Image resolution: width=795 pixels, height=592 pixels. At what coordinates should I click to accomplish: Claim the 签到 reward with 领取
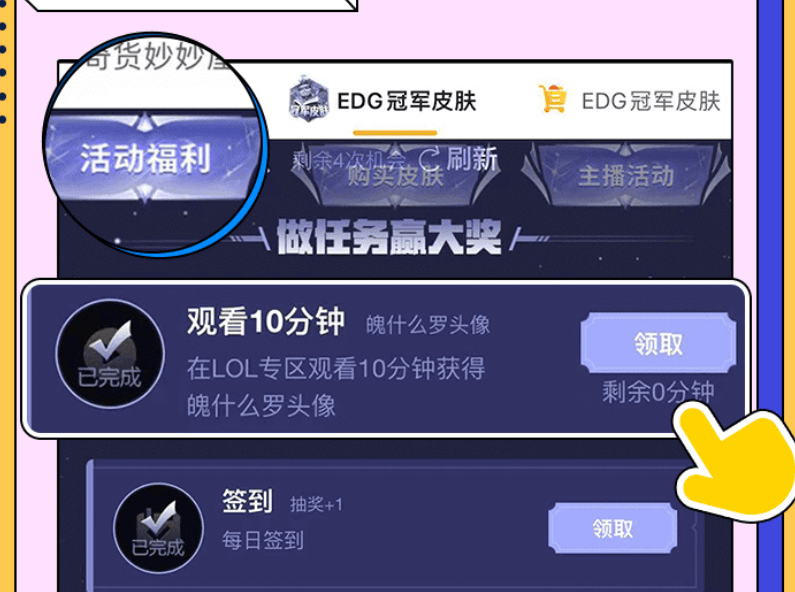(612, 529)
